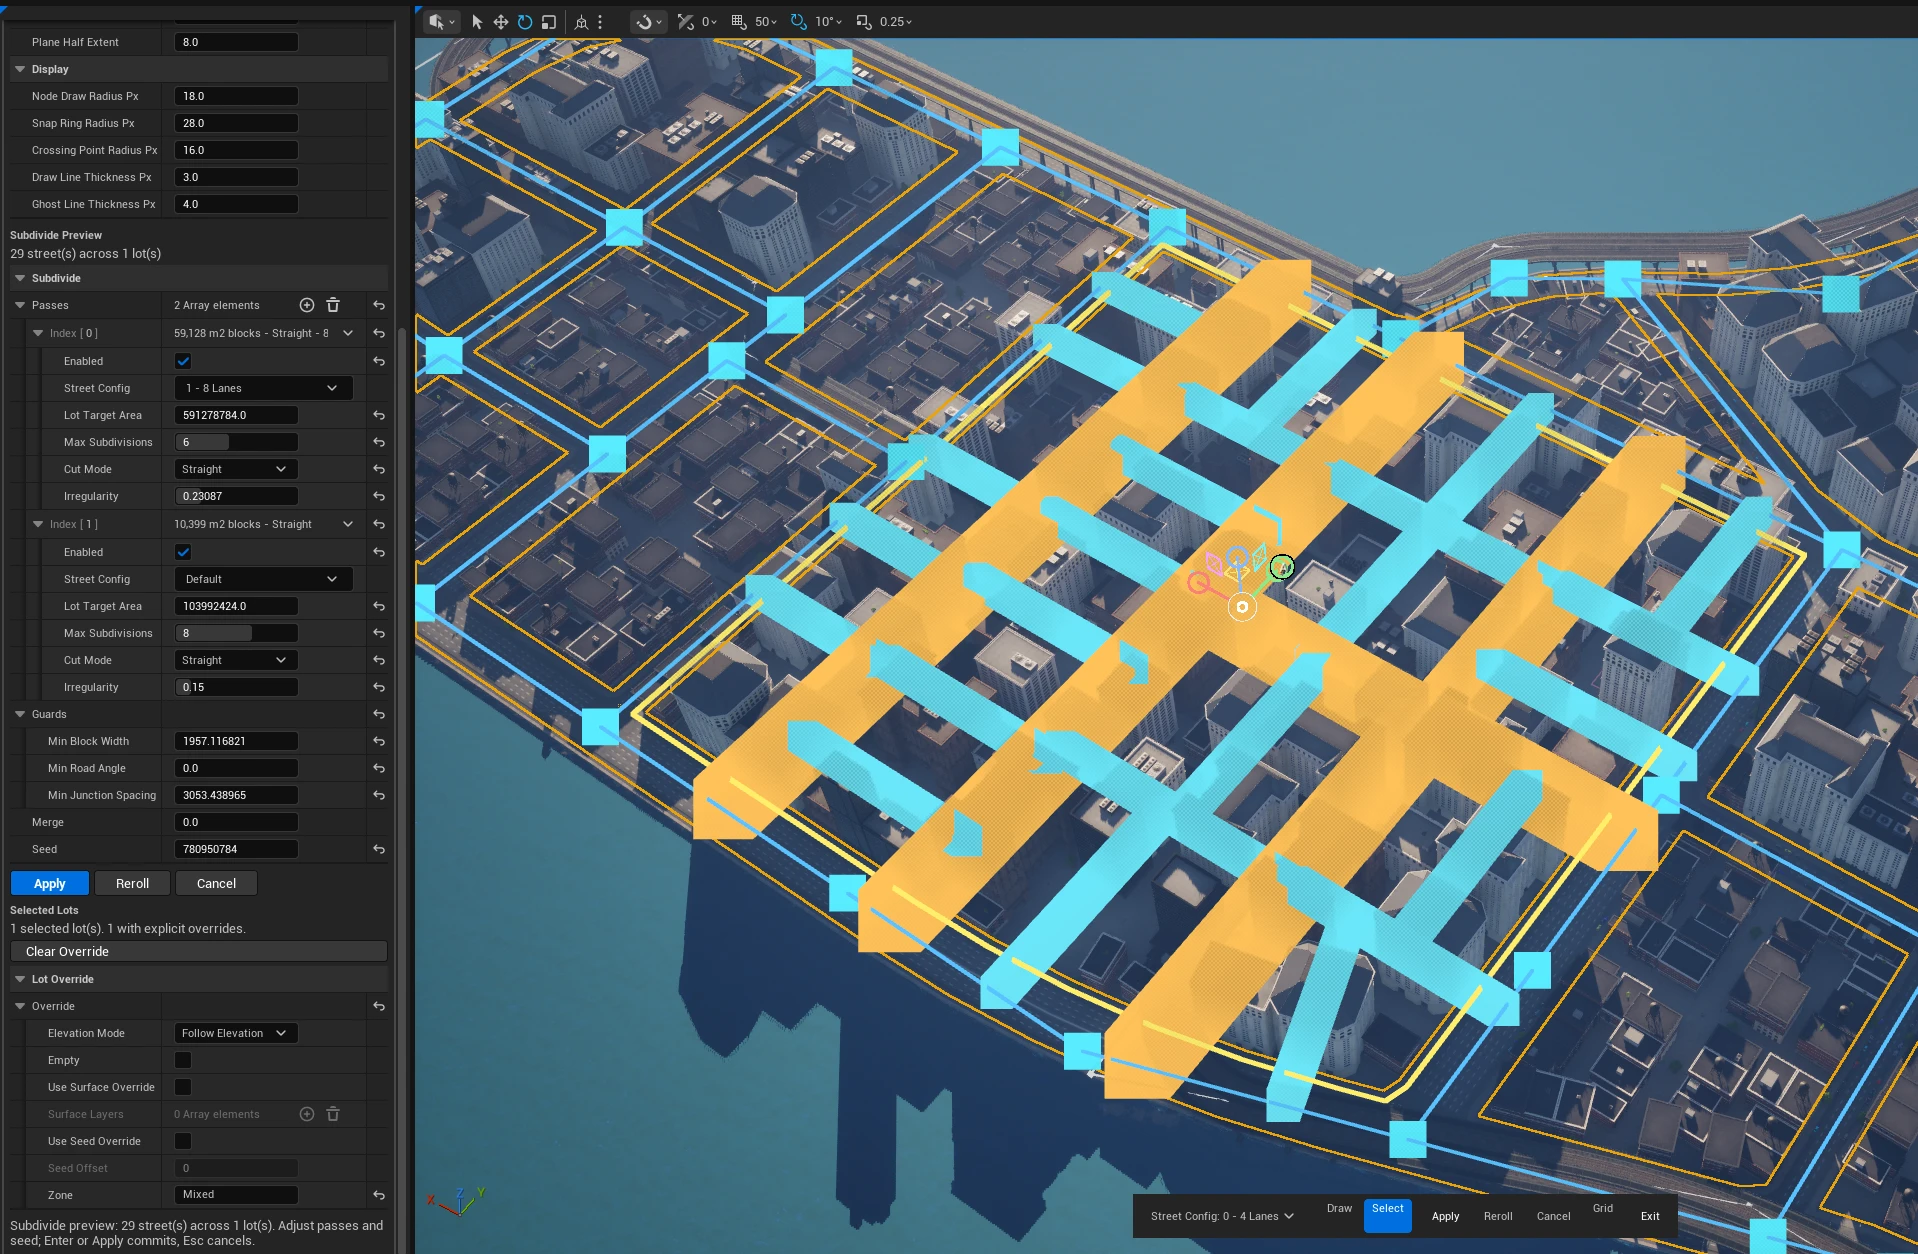1918x1254 pixels.
Task: Enable Use Surface Override checkbox
Action: point(183,1087)
